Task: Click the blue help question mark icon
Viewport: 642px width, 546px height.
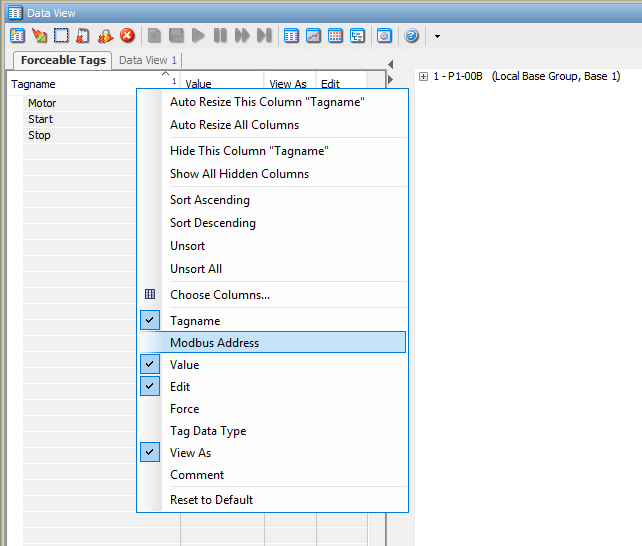Action: pos(411,36)
